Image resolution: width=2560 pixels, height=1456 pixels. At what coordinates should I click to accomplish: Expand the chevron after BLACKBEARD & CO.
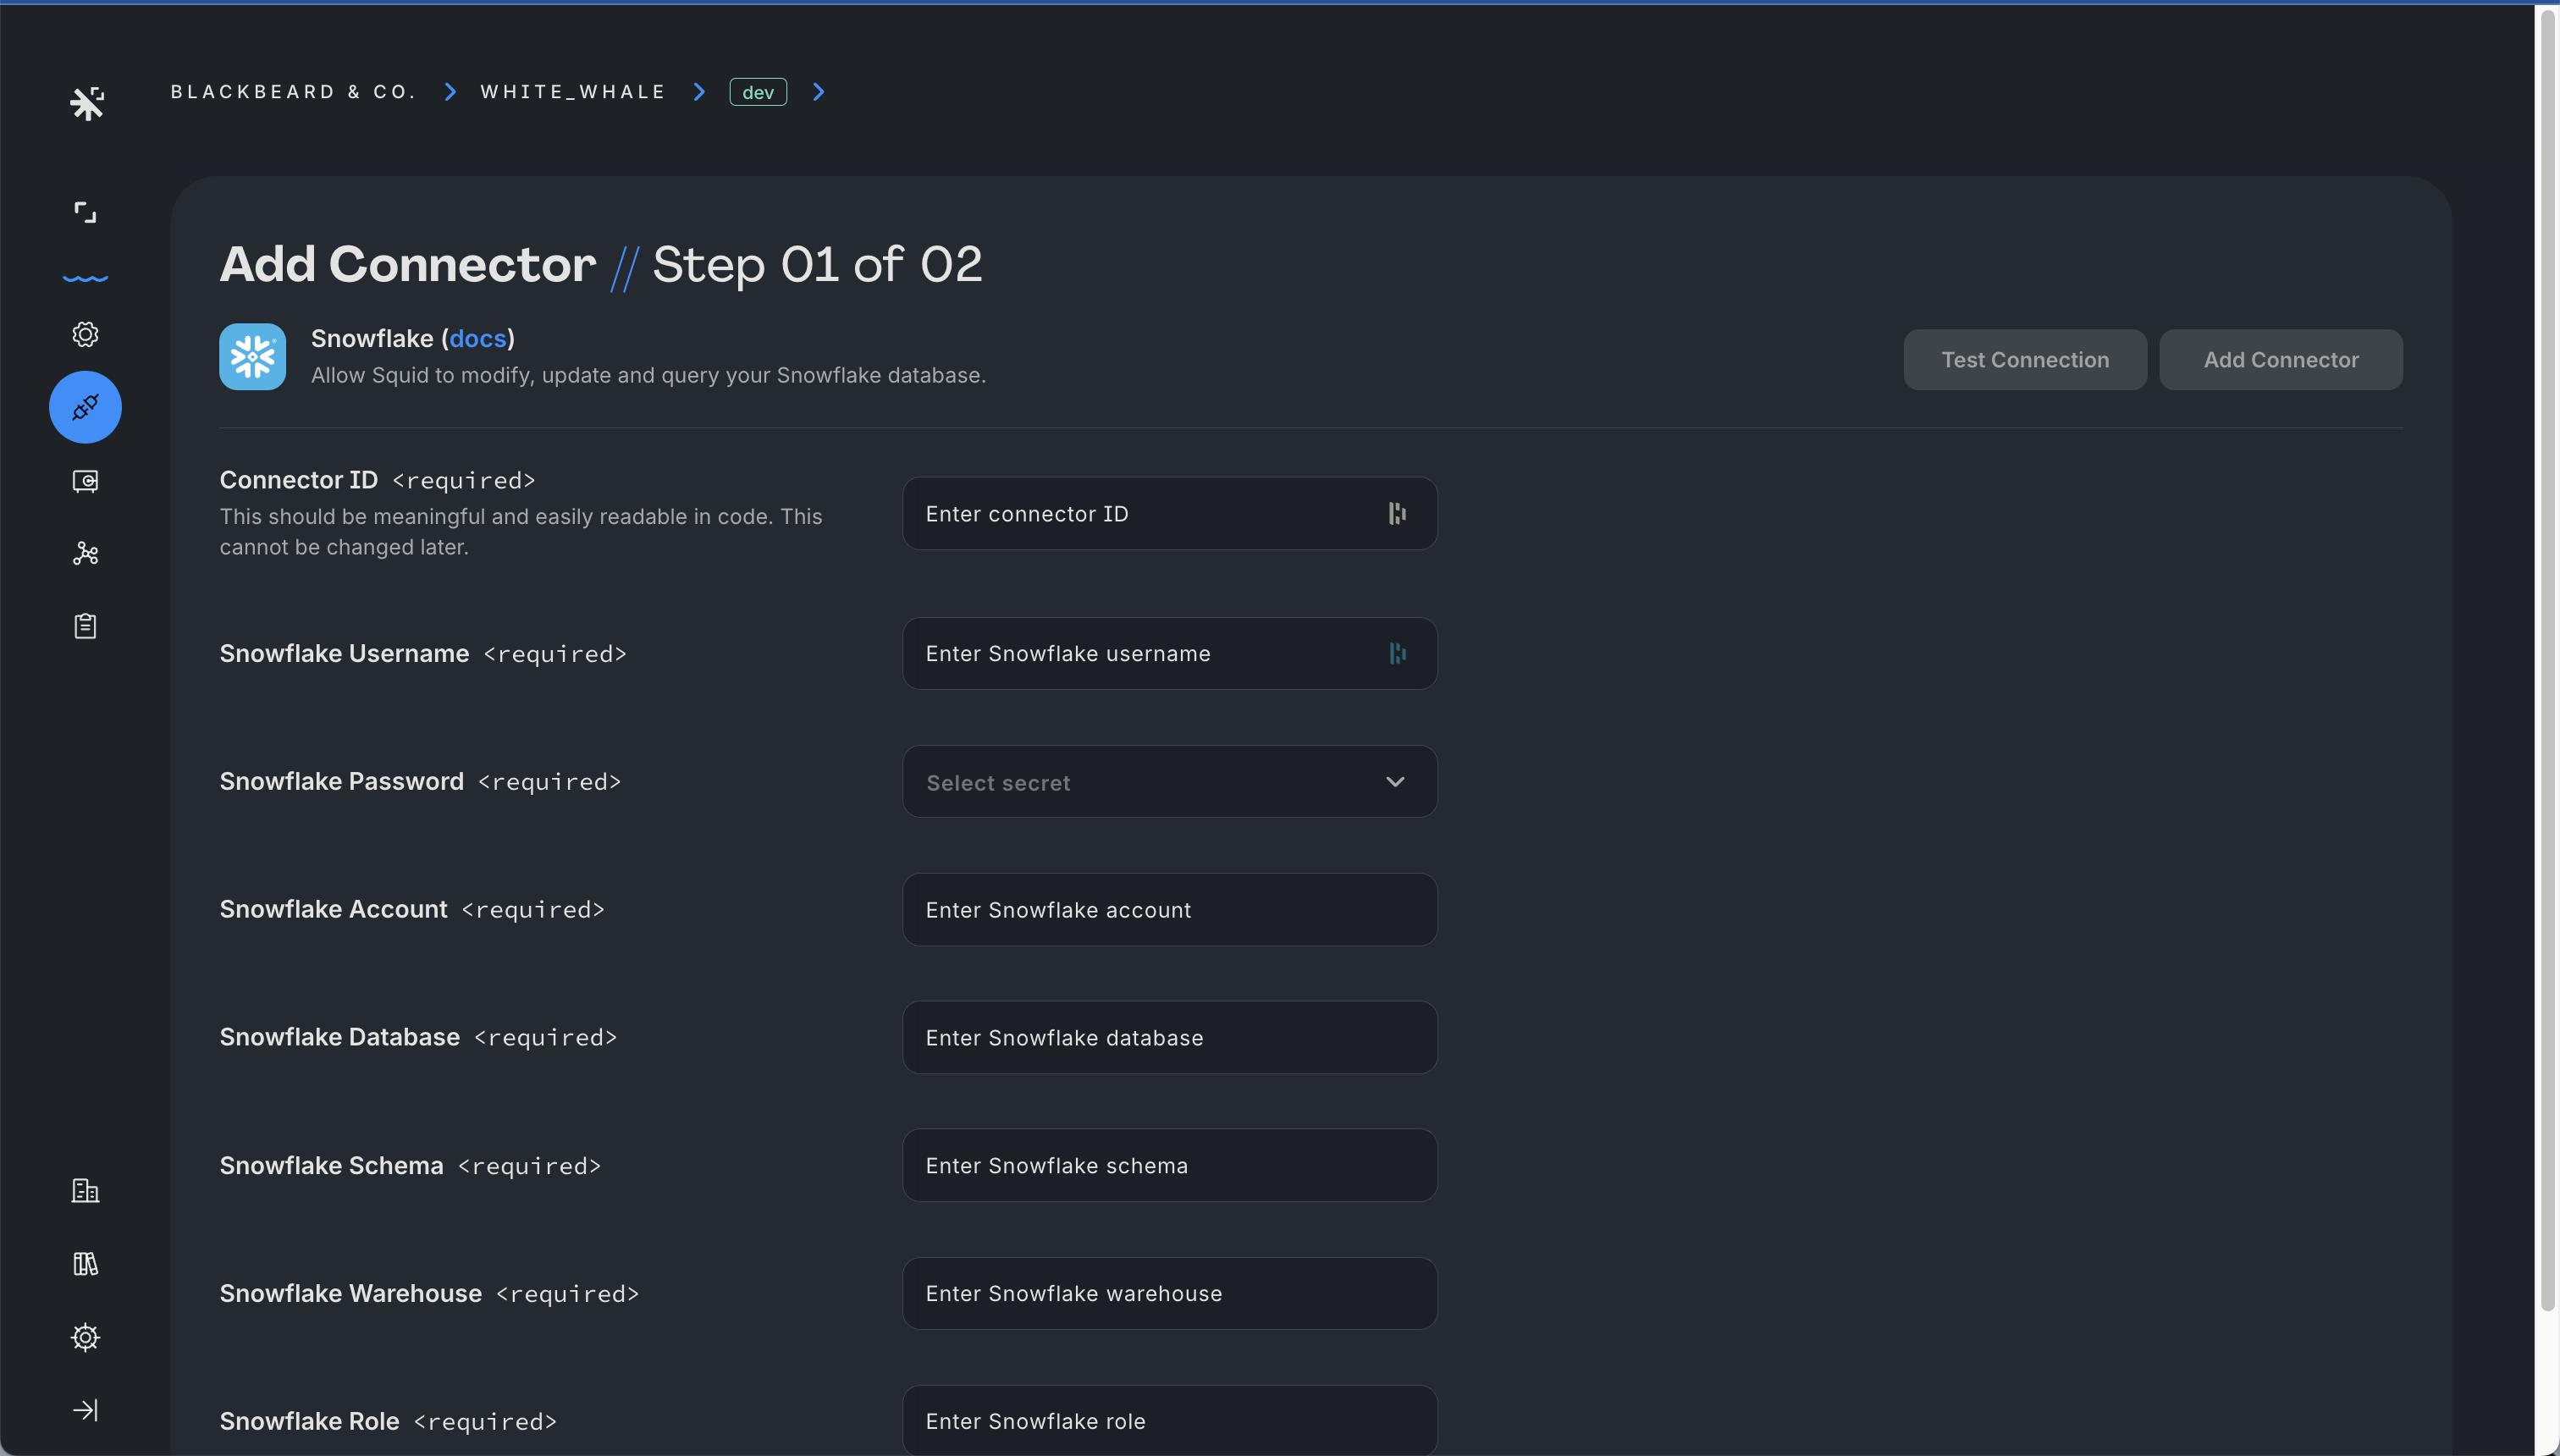coord(450,92)
